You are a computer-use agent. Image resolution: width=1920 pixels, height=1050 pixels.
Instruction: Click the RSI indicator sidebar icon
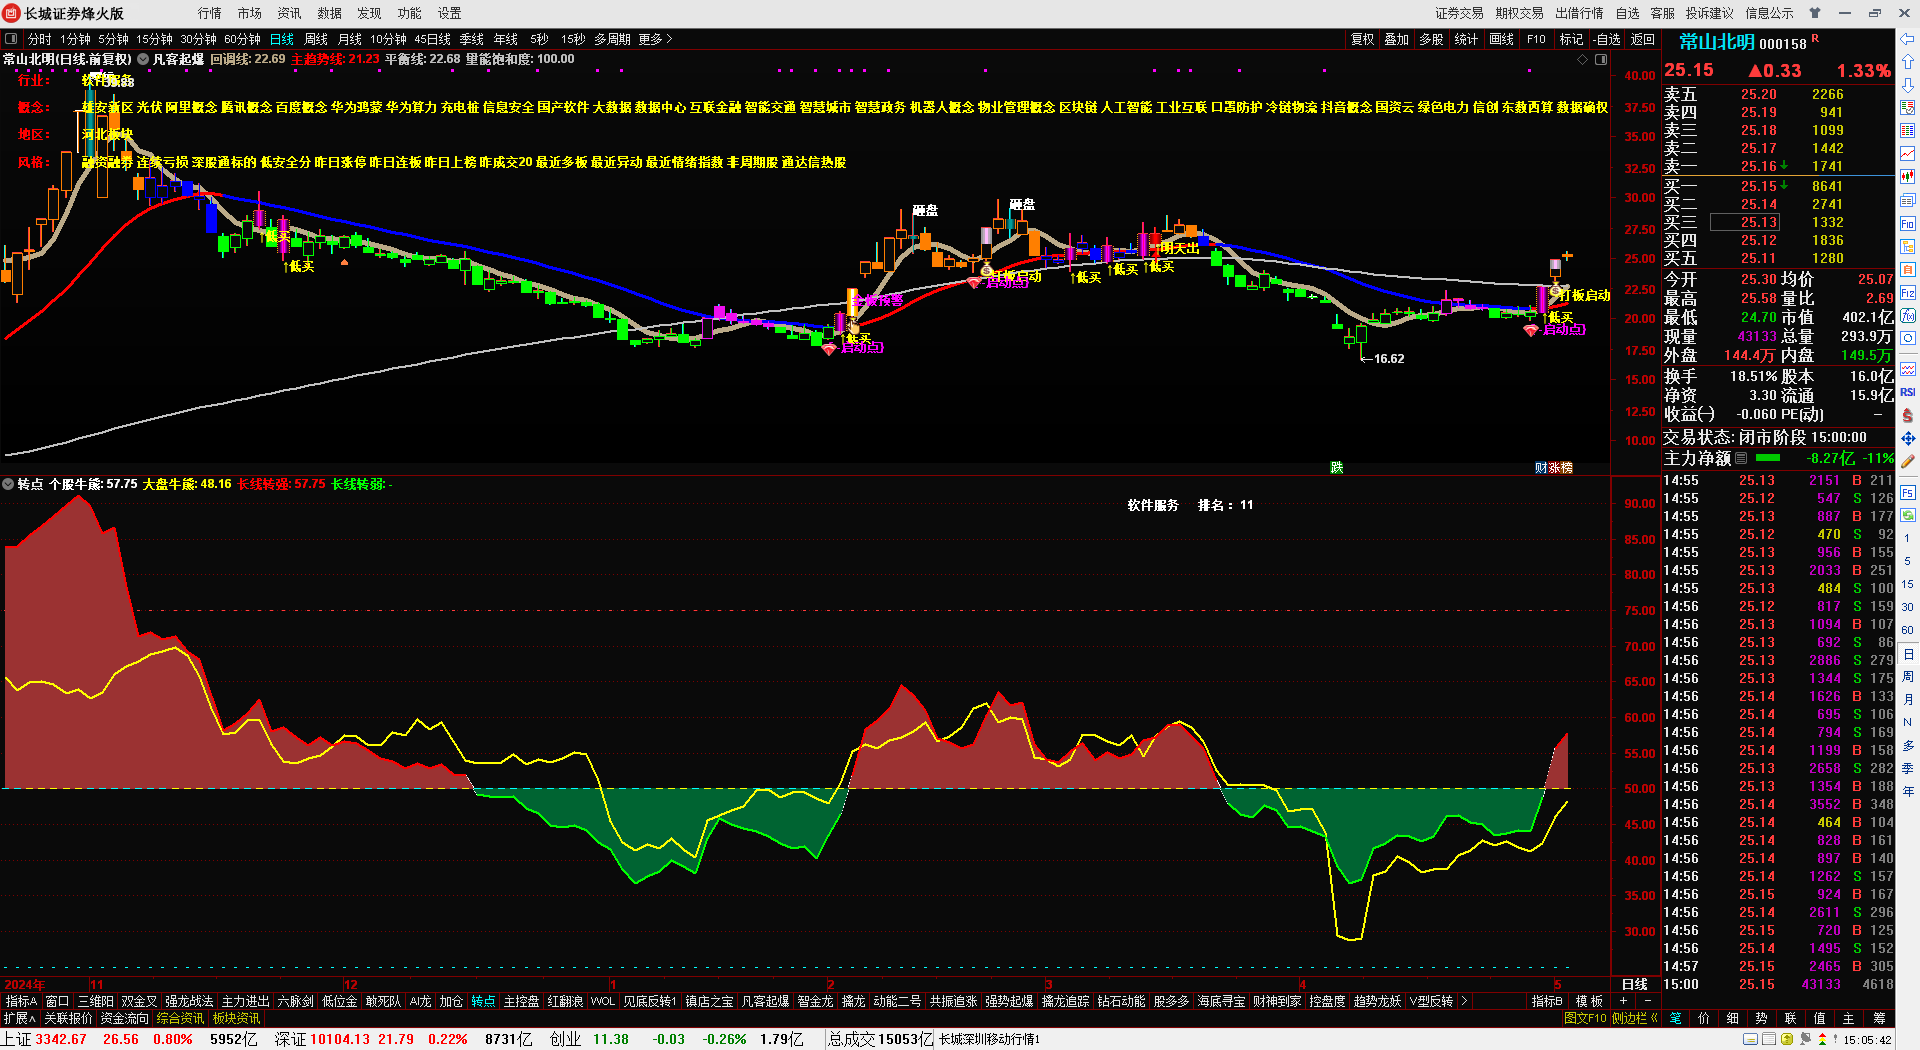point(1908,392)
